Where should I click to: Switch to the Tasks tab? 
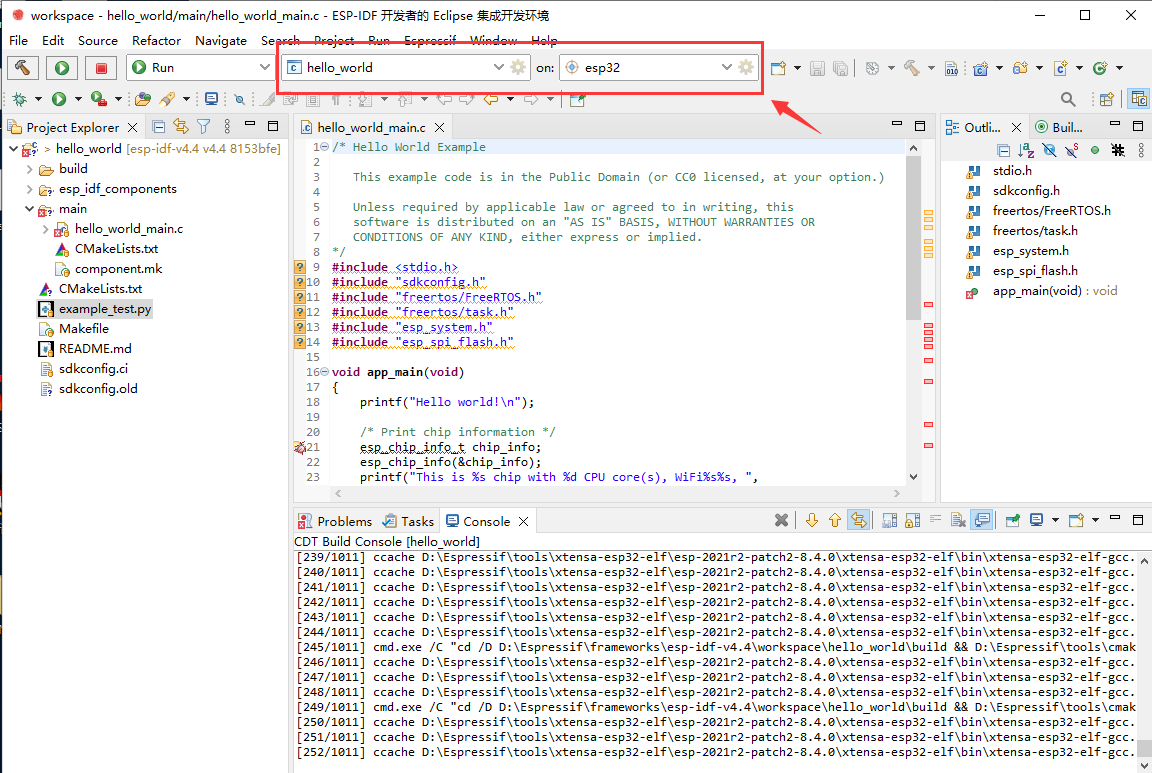click(408, 521)
